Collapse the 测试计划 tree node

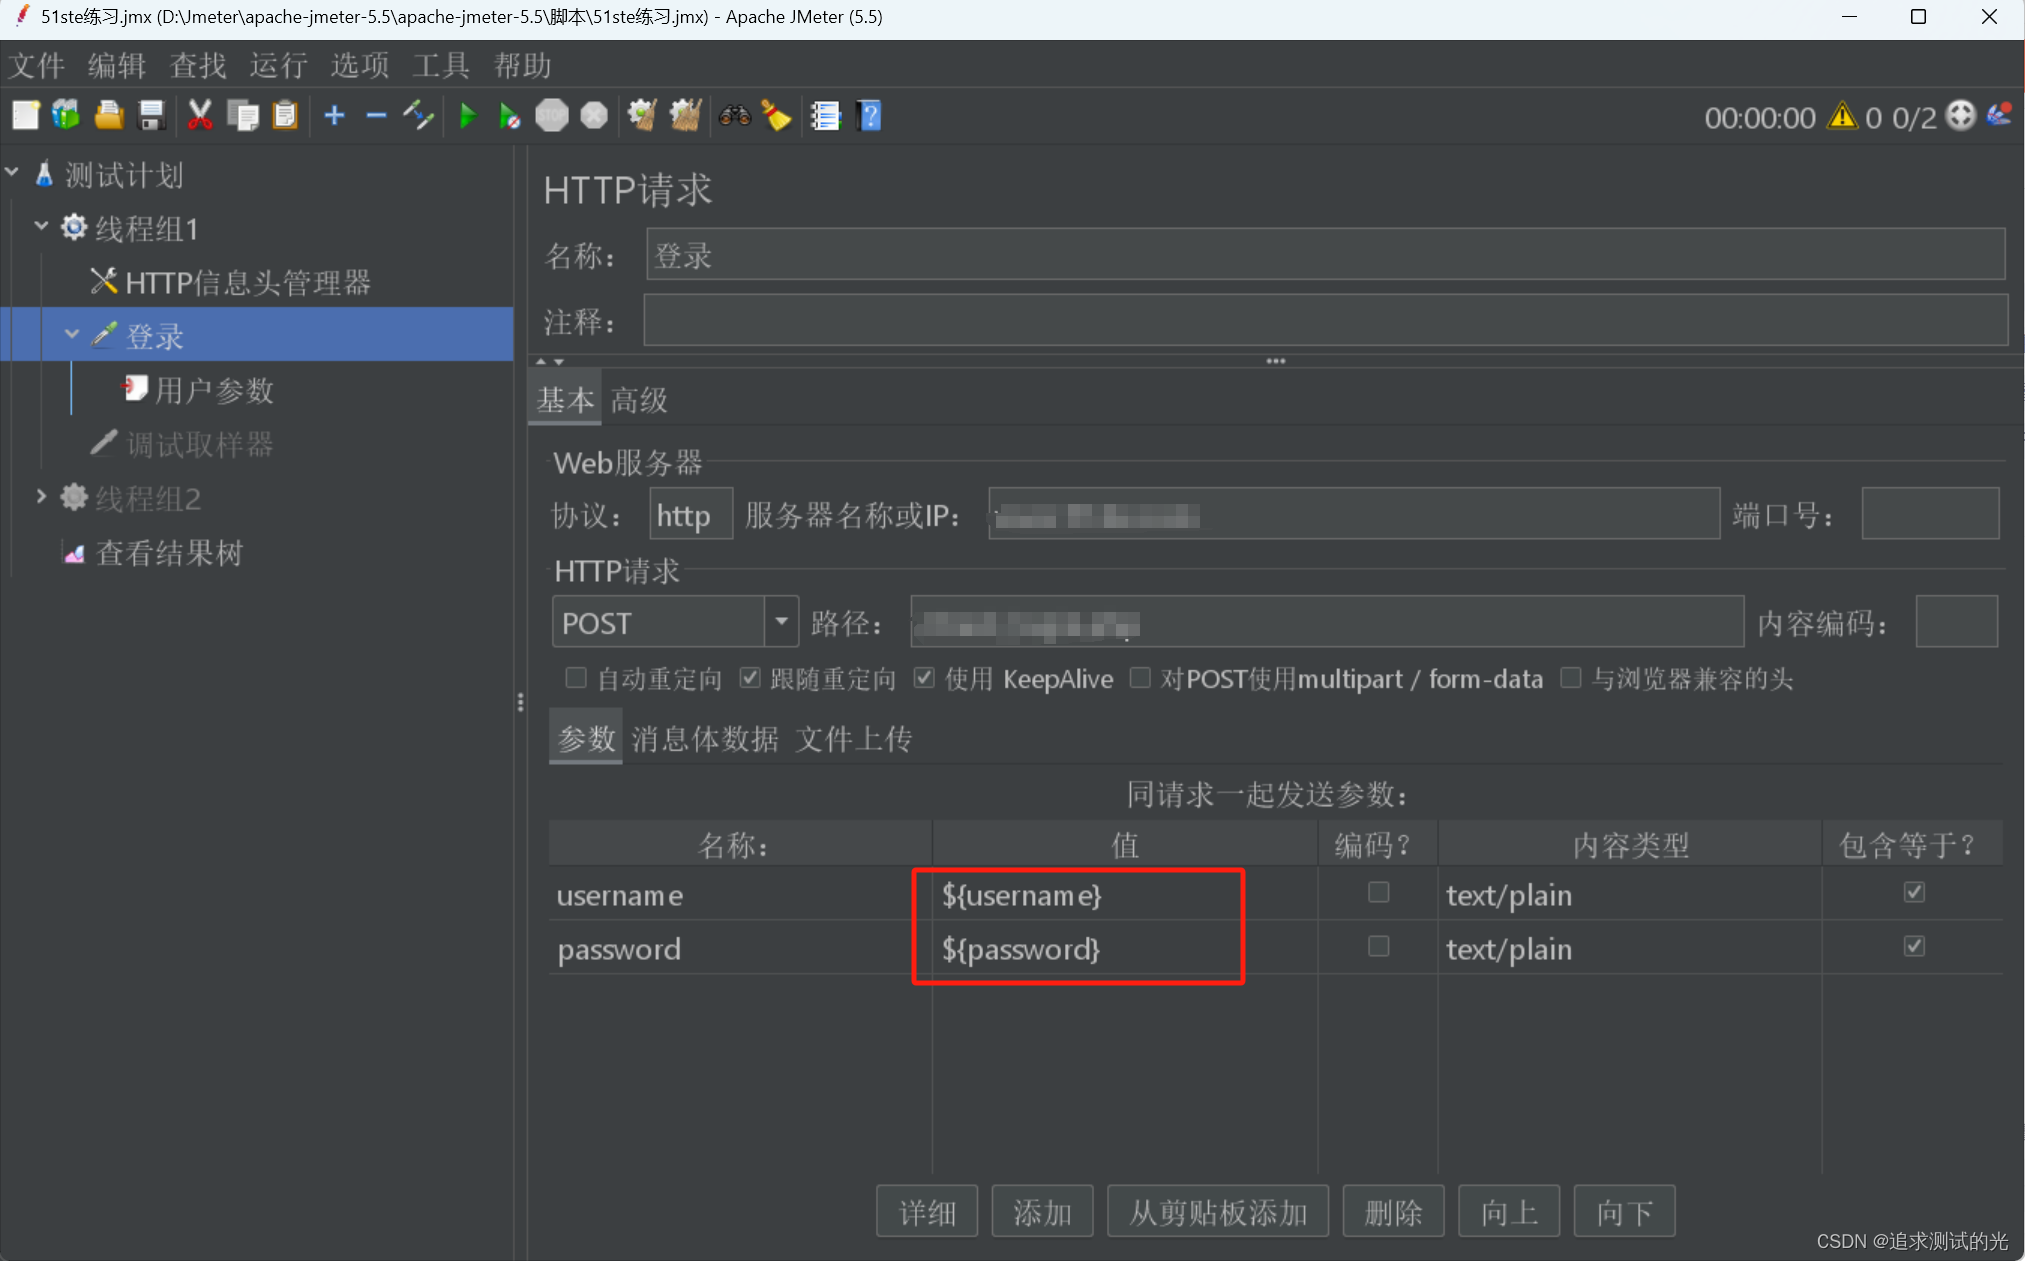click(x=12, y=172)
